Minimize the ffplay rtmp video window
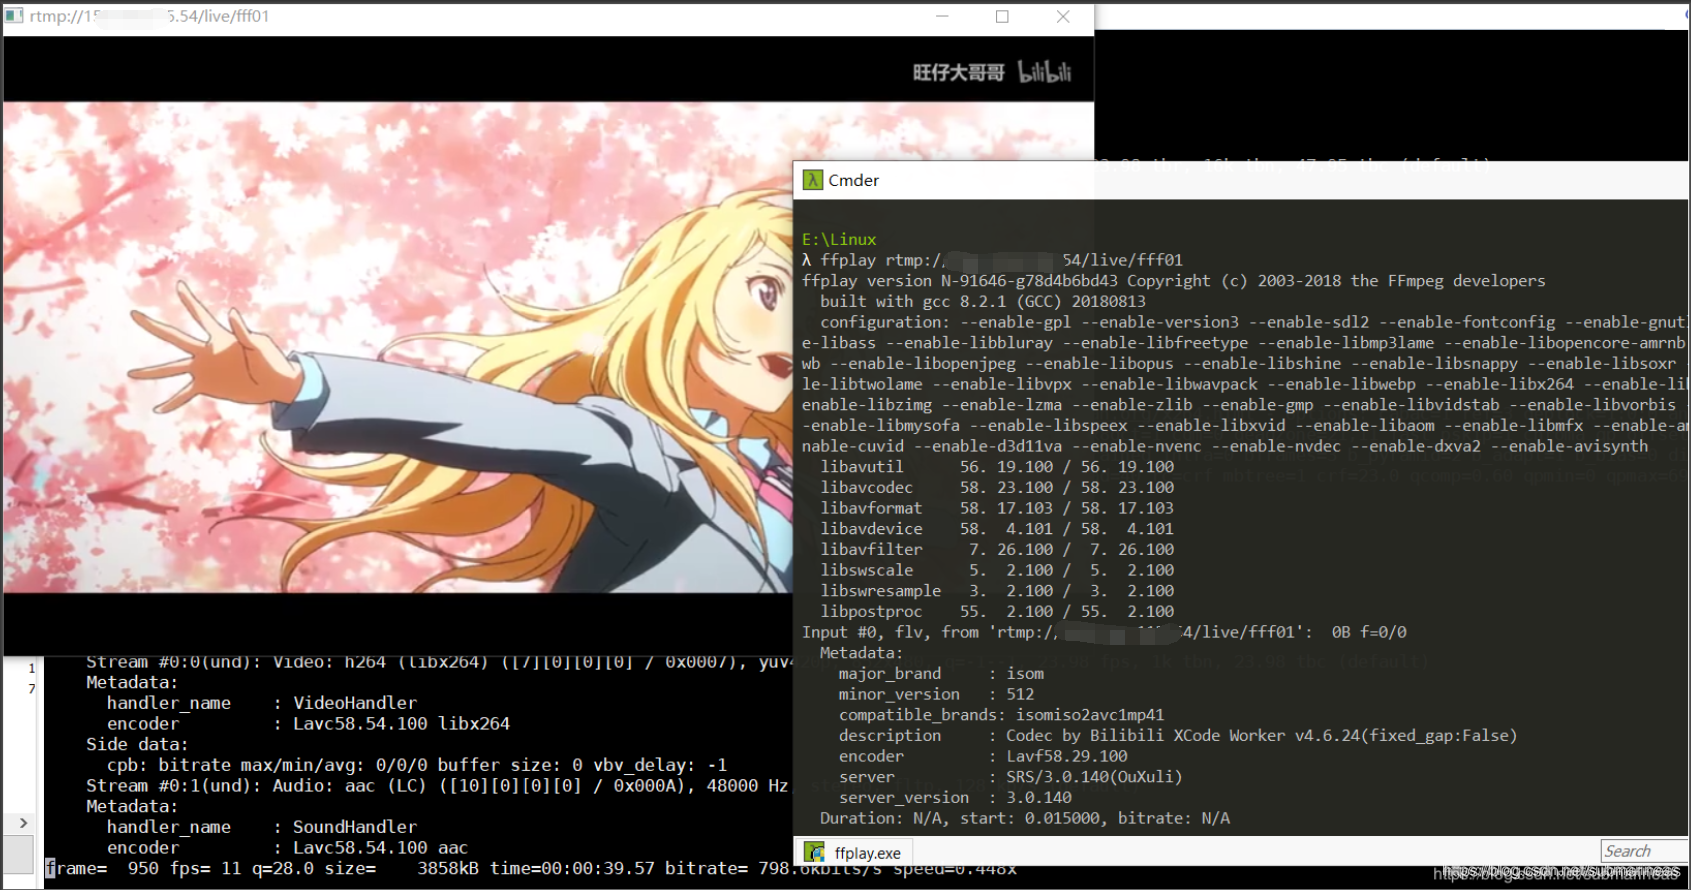 coord(942,16)
